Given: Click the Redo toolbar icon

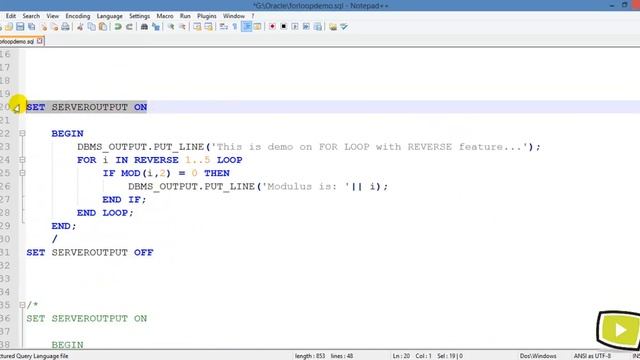Looking at the screenshot, I should point(129,27).
